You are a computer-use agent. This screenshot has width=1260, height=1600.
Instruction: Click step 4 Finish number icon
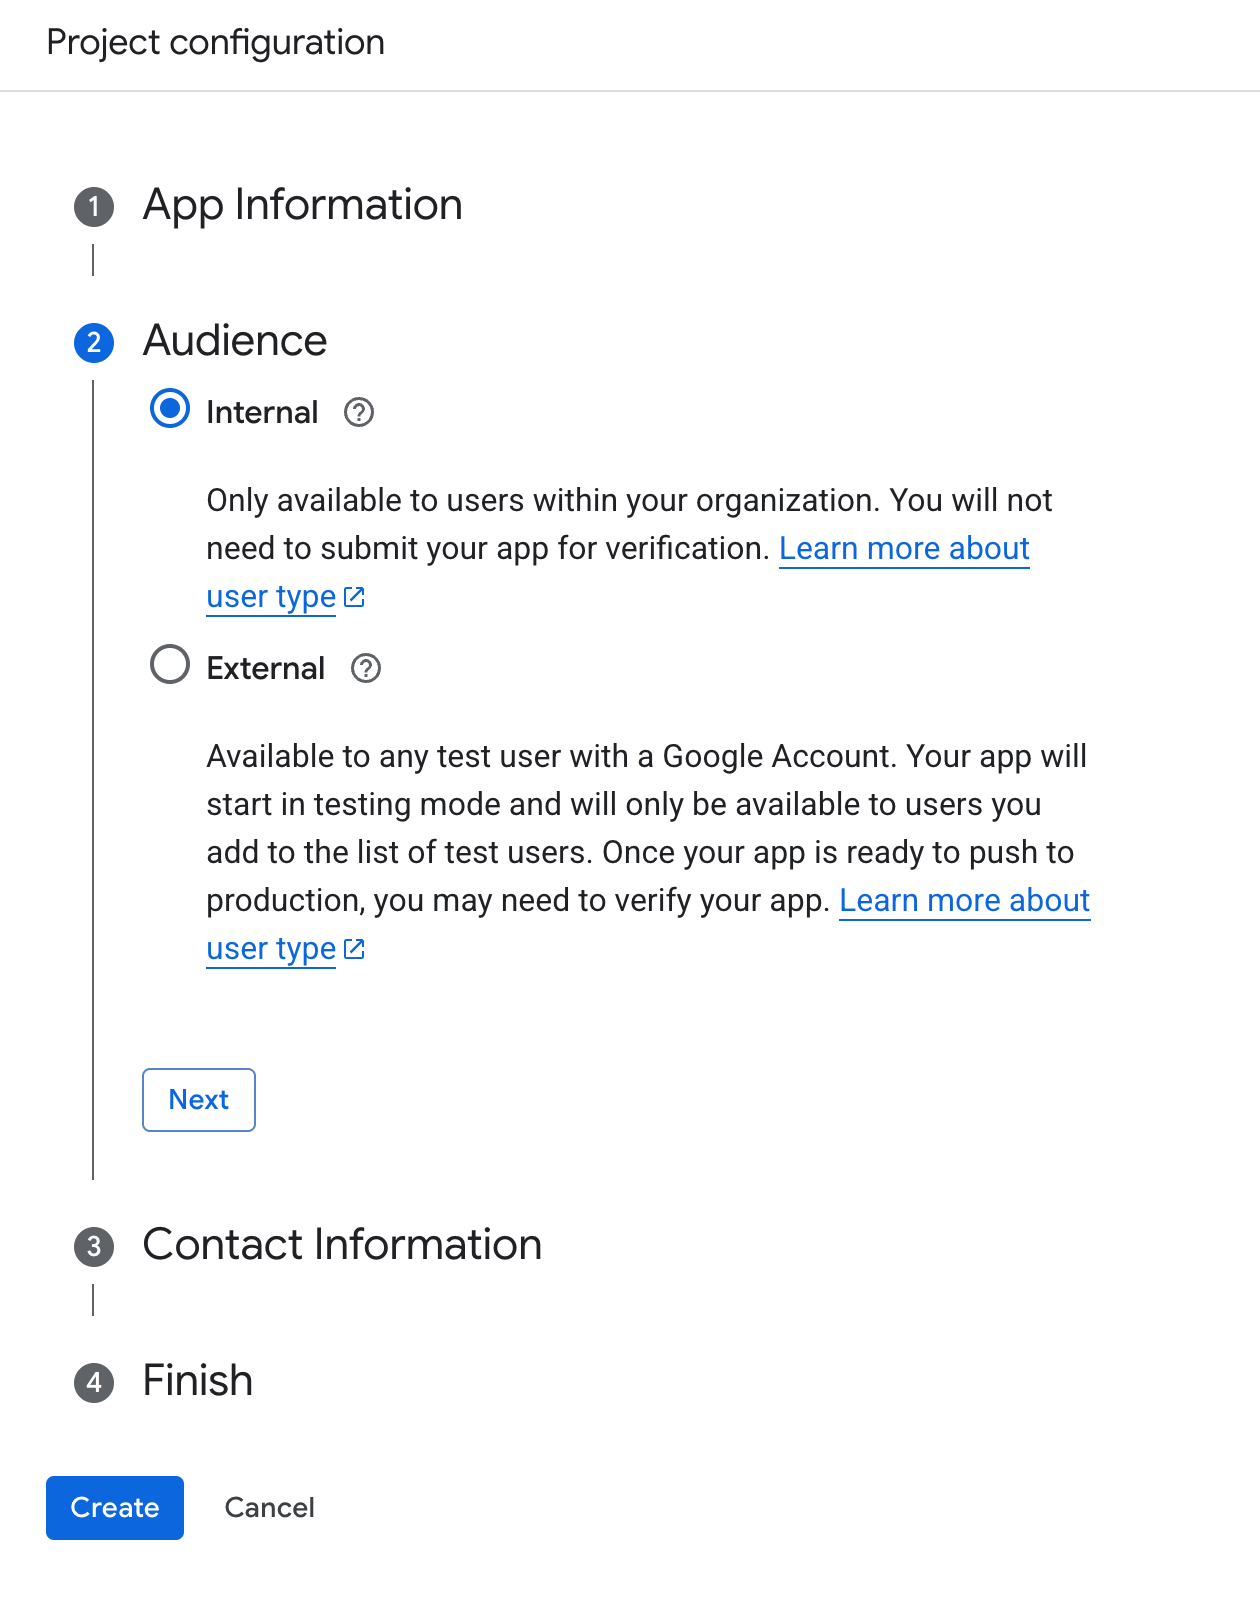click(94, 1382)
